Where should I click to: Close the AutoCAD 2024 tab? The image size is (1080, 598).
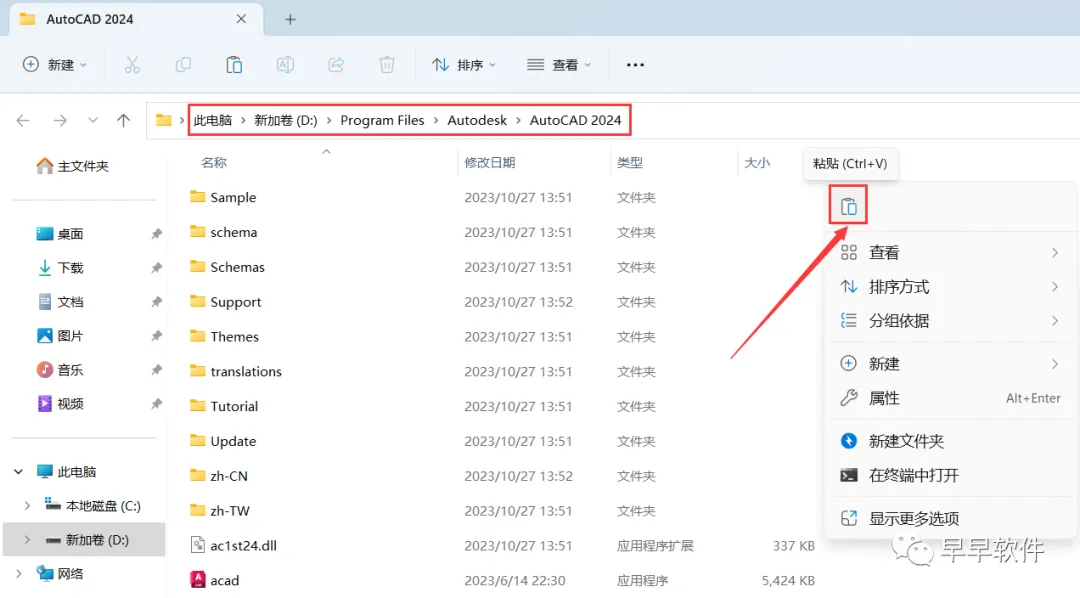click(241, 19)
